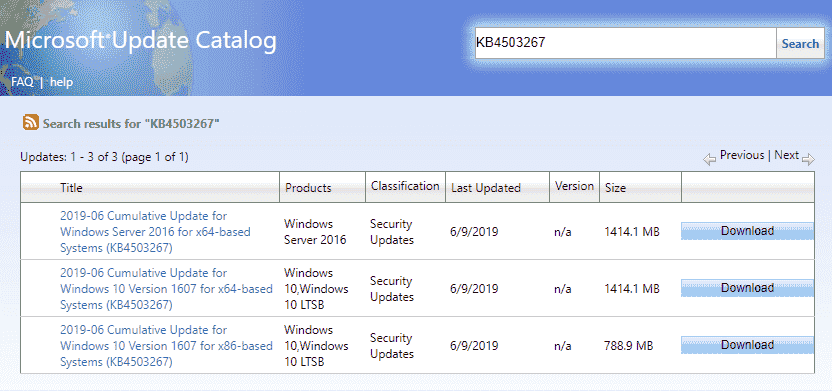Image resolution: width=832 pixels, height=391 pixels.
Task: Click the KB4503267 search input field
Action: (x=626, y=43)
